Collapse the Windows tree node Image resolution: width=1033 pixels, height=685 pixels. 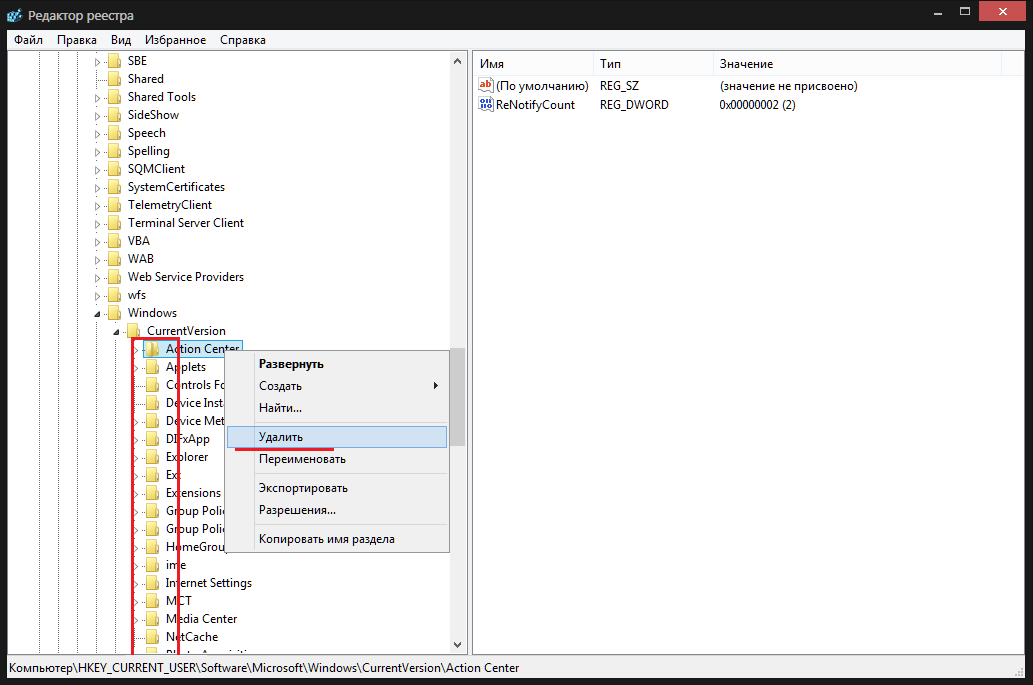(x=98, y=314)
